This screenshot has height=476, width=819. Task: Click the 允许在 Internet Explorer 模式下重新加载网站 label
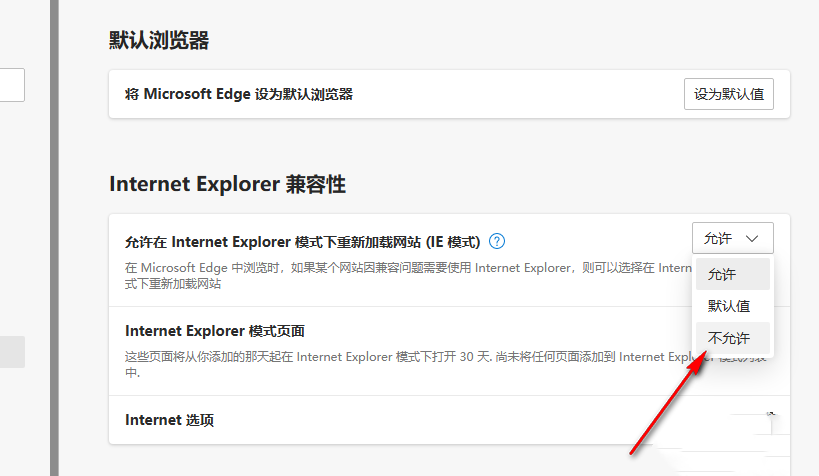point(302,242)
